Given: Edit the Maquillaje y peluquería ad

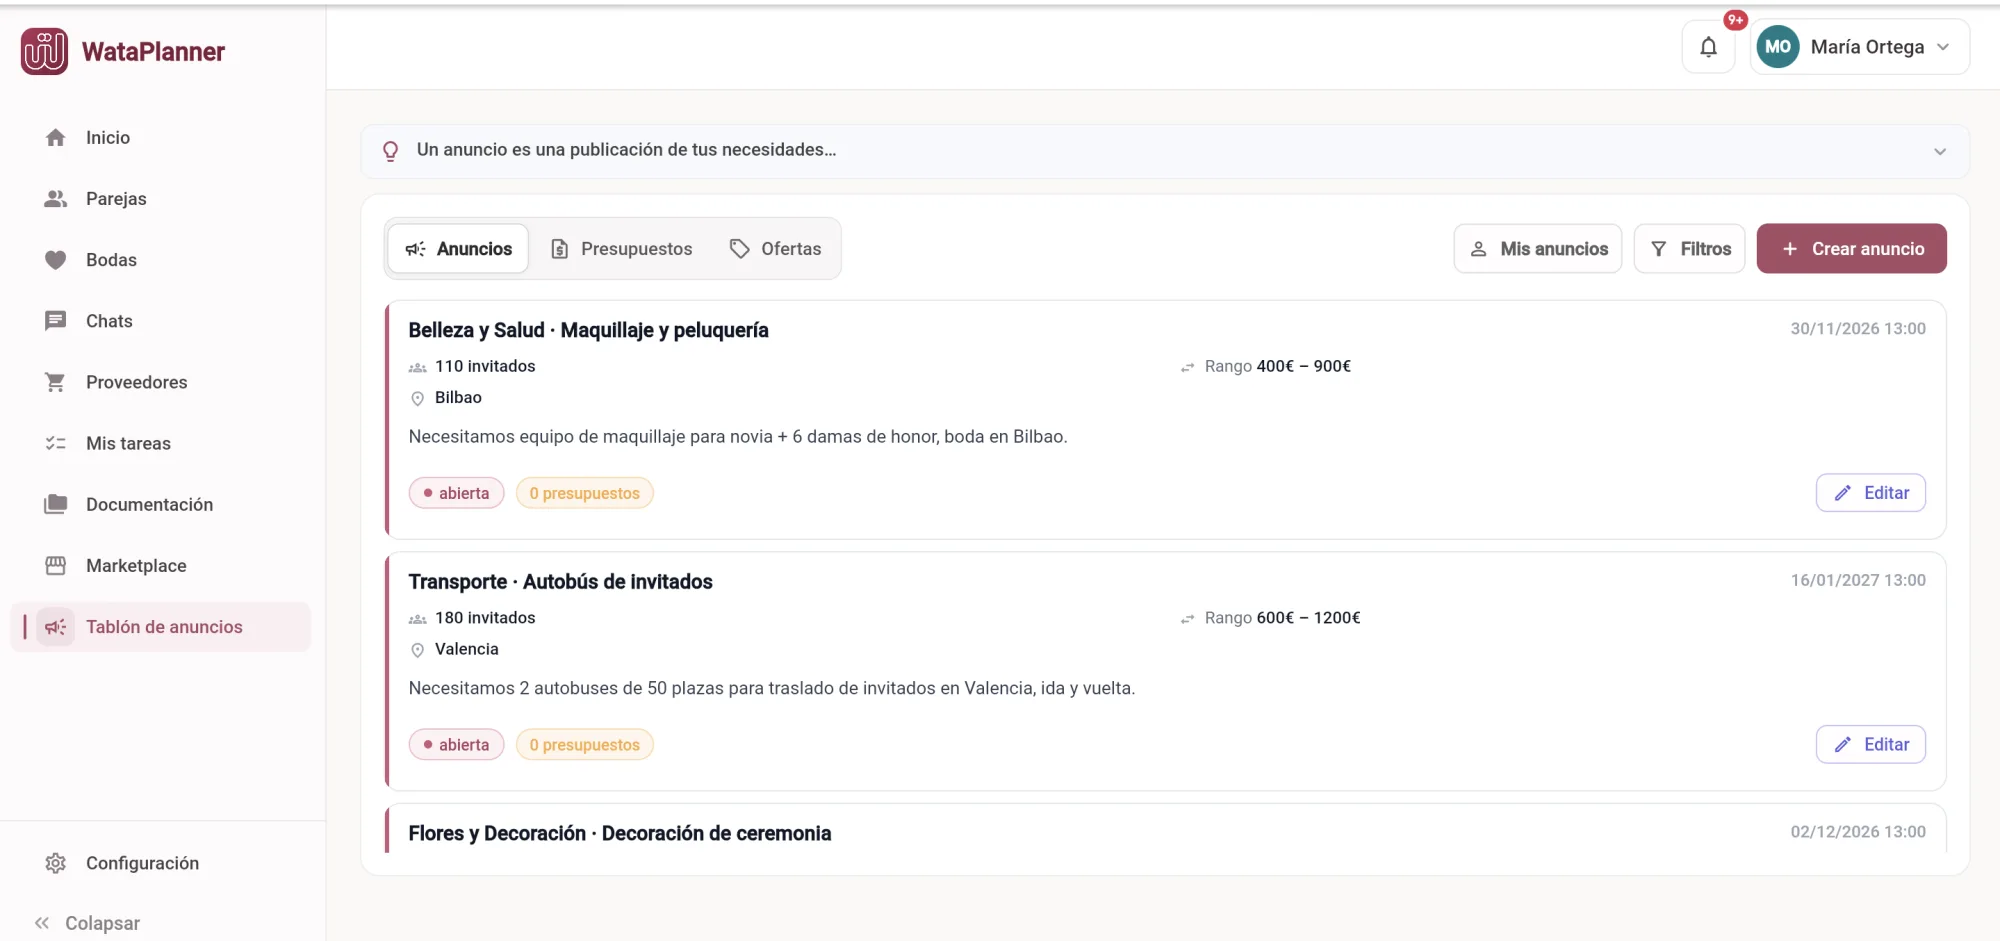Looking at the screenshot, I should click(1871, 493).
